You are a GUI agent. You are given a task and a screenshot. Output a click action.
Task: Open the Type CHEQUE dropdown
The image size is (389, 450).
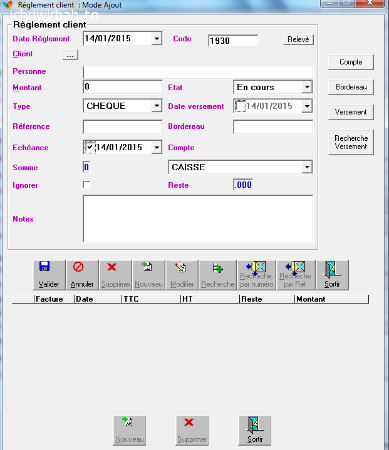[157, 106]
